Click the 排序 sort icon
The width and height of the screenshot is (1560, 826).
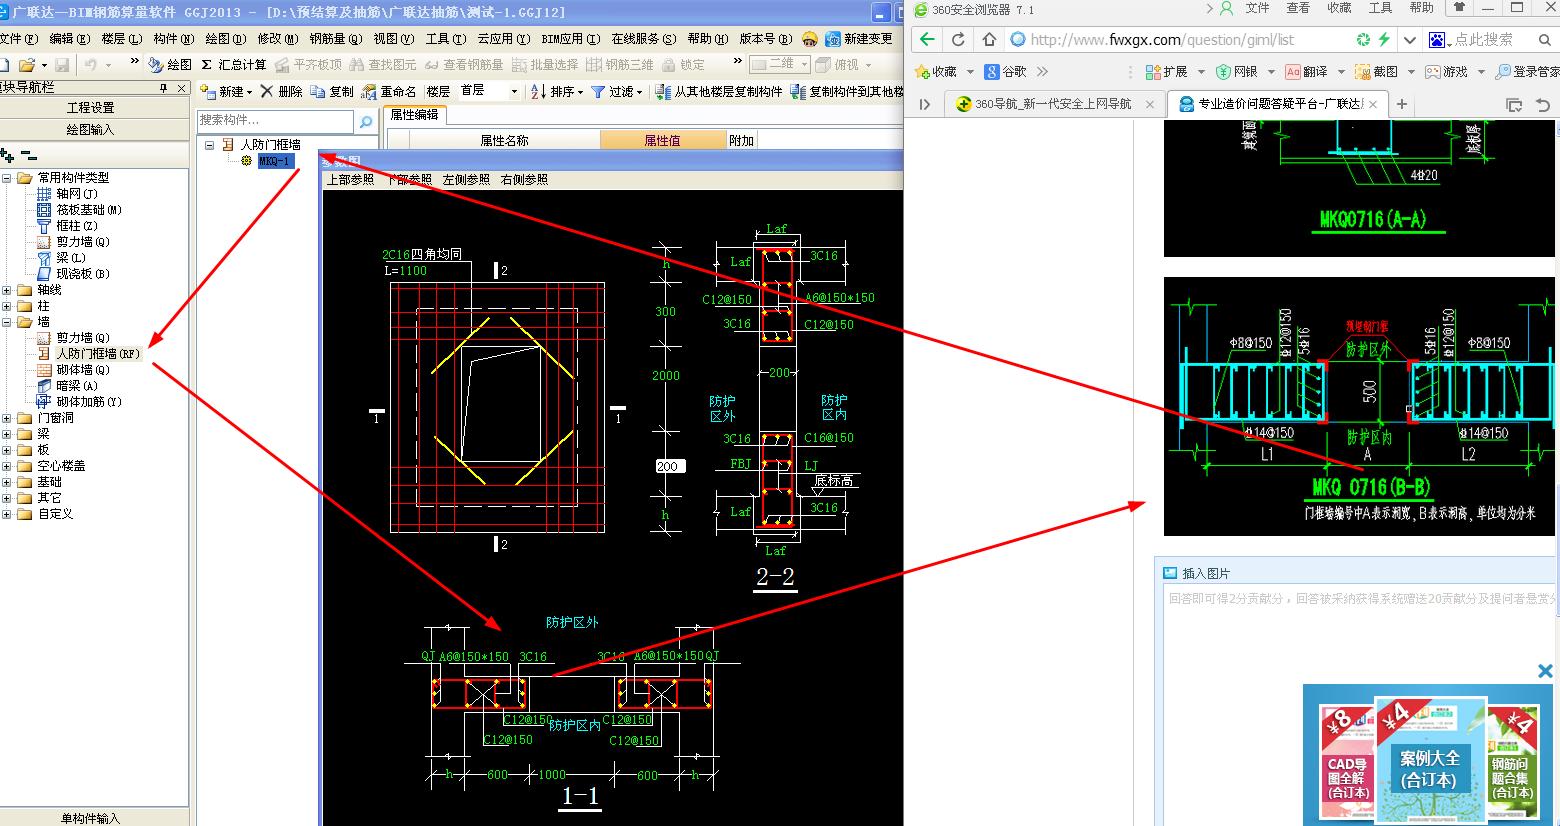point(538,91)
